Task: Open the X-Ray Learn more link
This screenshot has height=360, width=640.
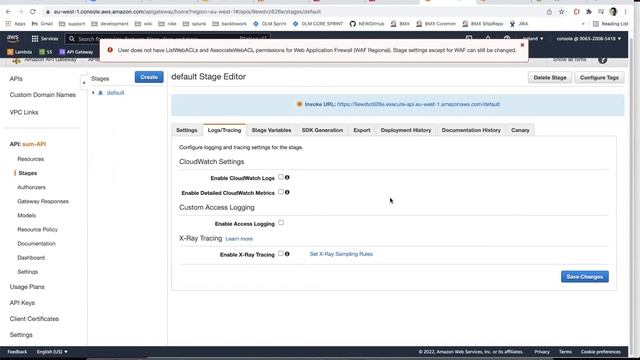Action: (x=239, y=239)
